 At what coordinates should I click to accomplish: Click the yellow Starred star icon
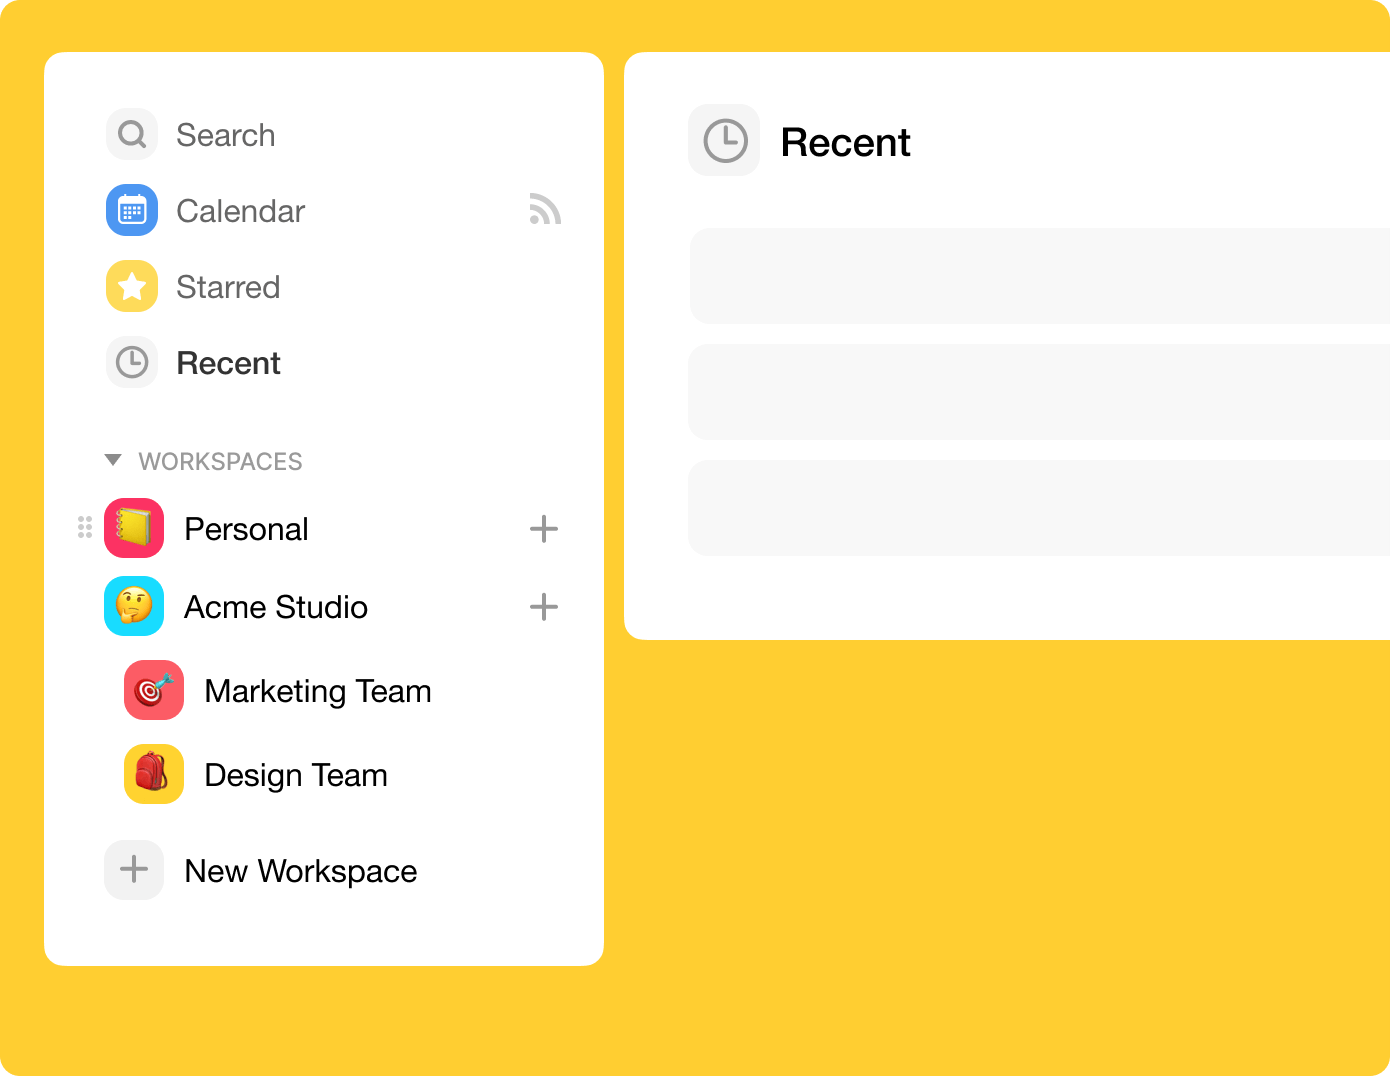[x=132, y=287]
